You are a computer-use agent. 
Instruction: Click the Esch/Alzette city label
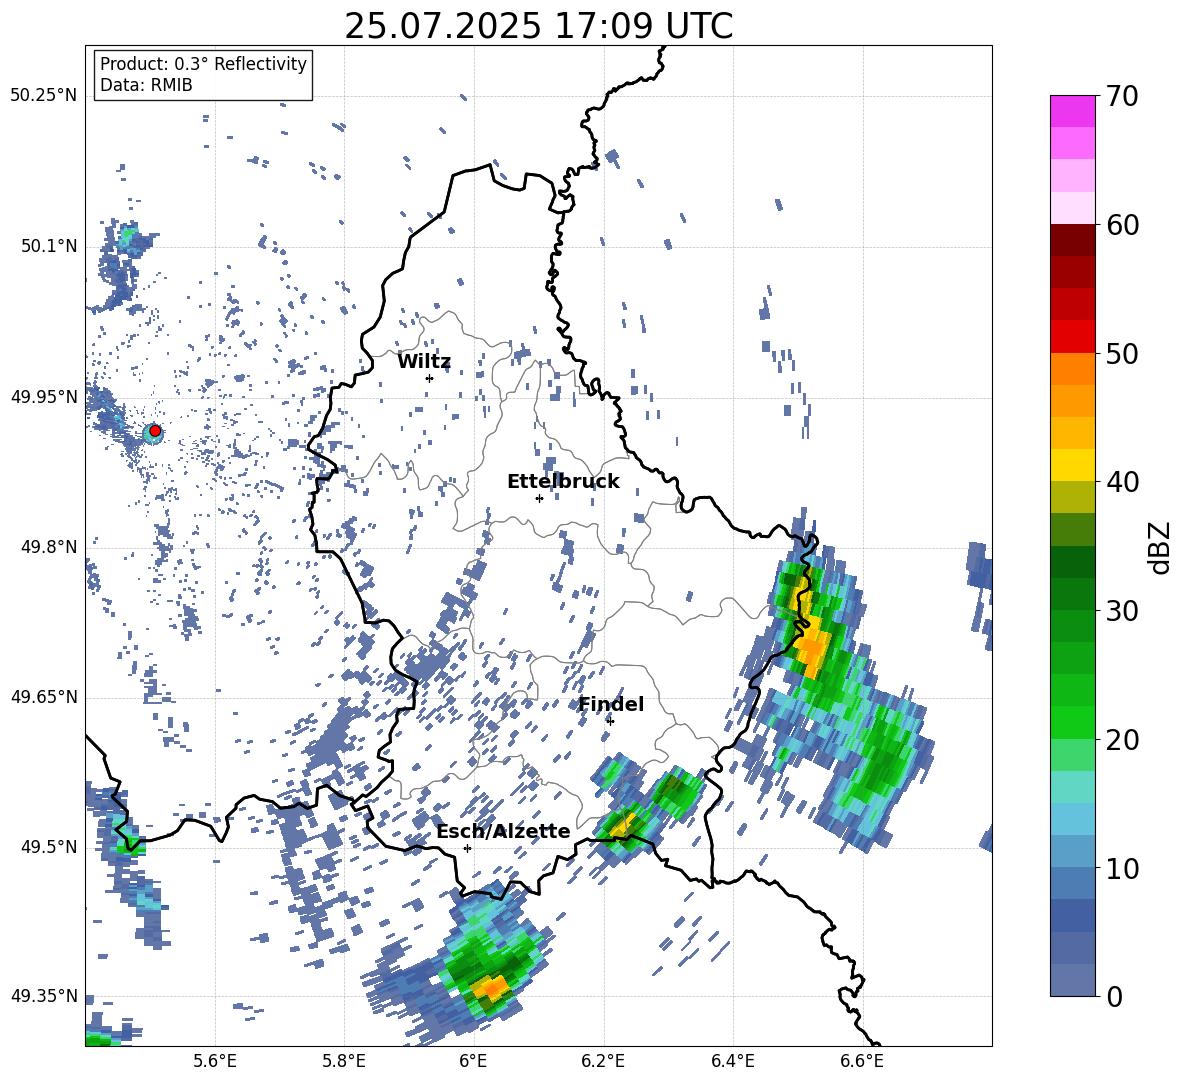[503, 832]
